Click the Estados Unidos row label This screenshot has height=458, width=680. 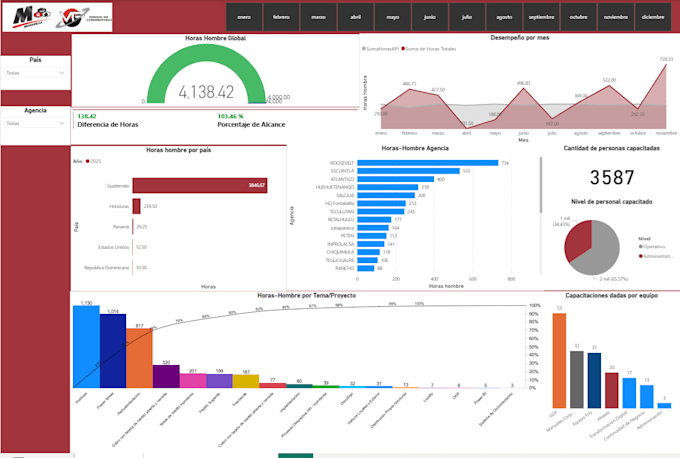pos(114,247)
